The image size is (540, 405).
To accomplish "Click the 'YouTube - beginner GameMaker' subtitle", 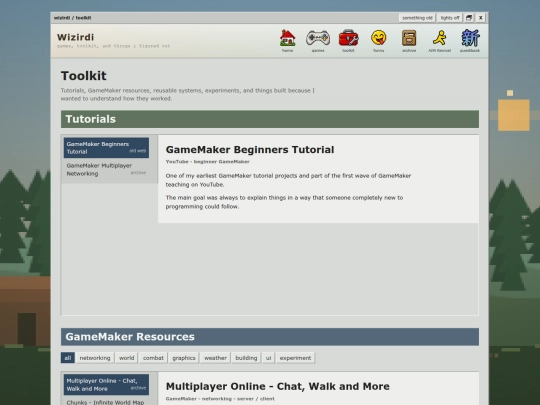I will click(x=208, y=162).
